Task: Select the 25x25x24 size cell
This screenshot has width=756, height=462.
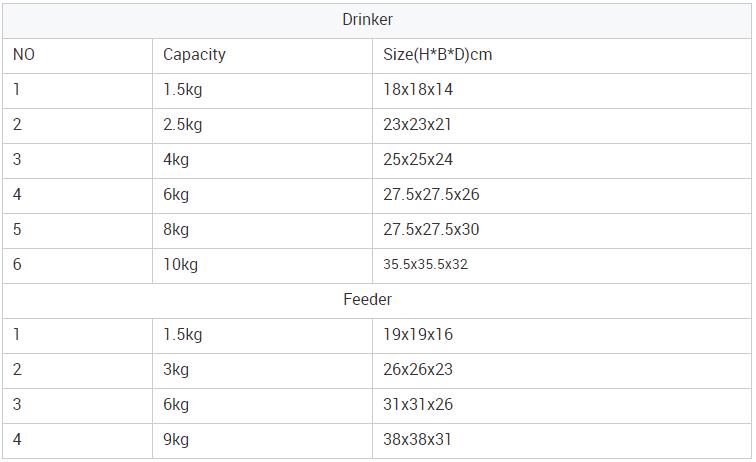Action: [418, 160]
